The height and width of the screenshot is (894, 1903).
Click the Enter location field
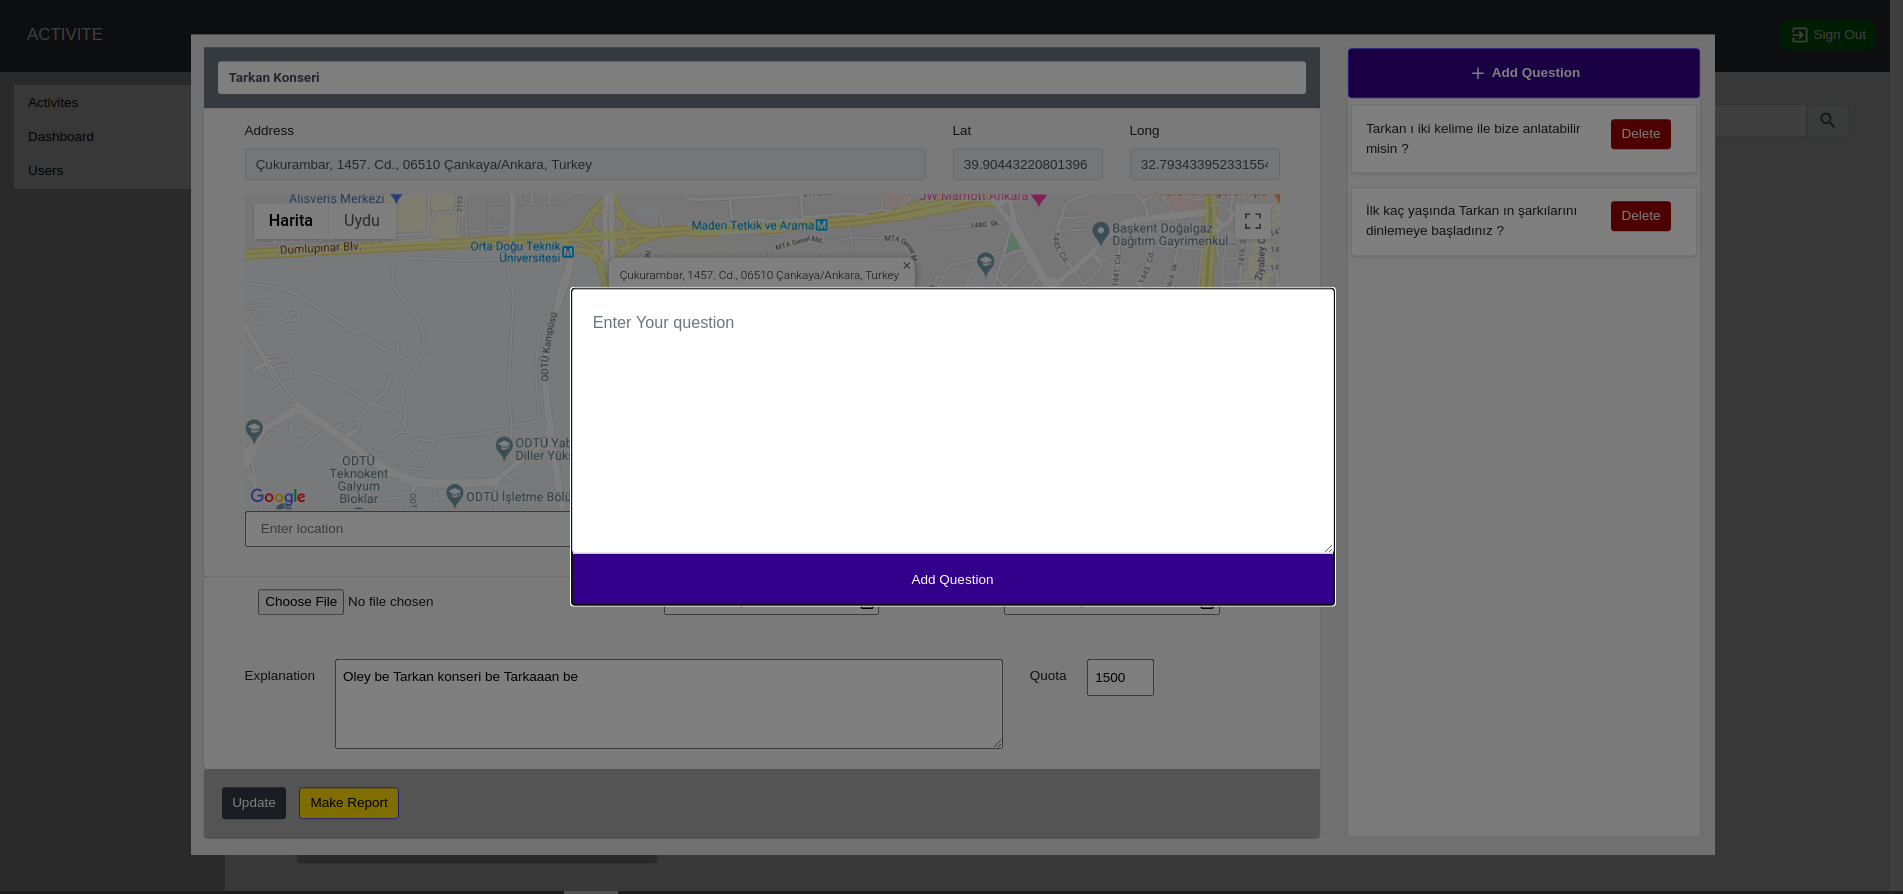click(x=408, y=529)
